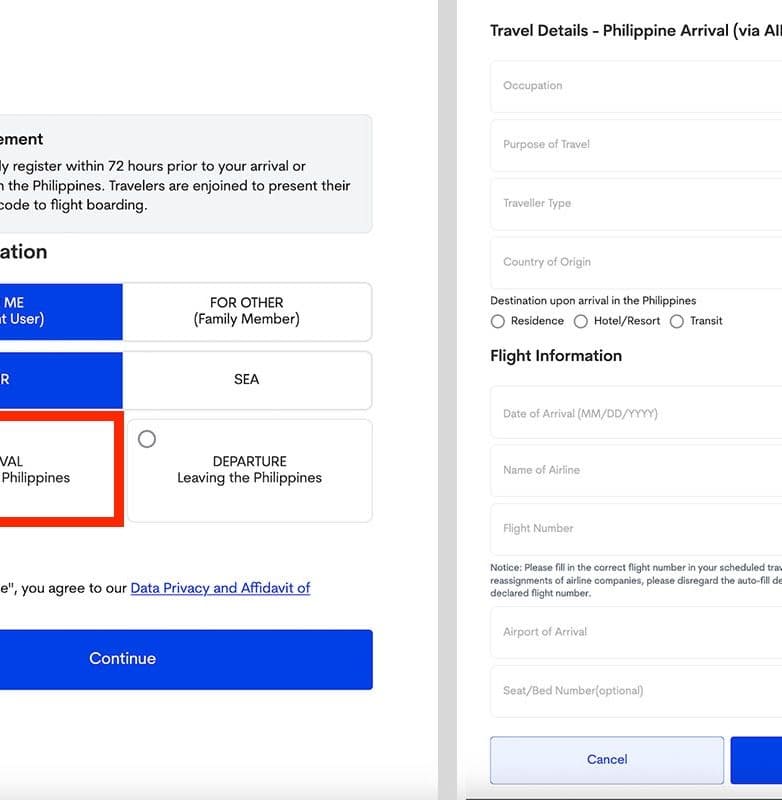Click the Occupation field

point(636,86)
